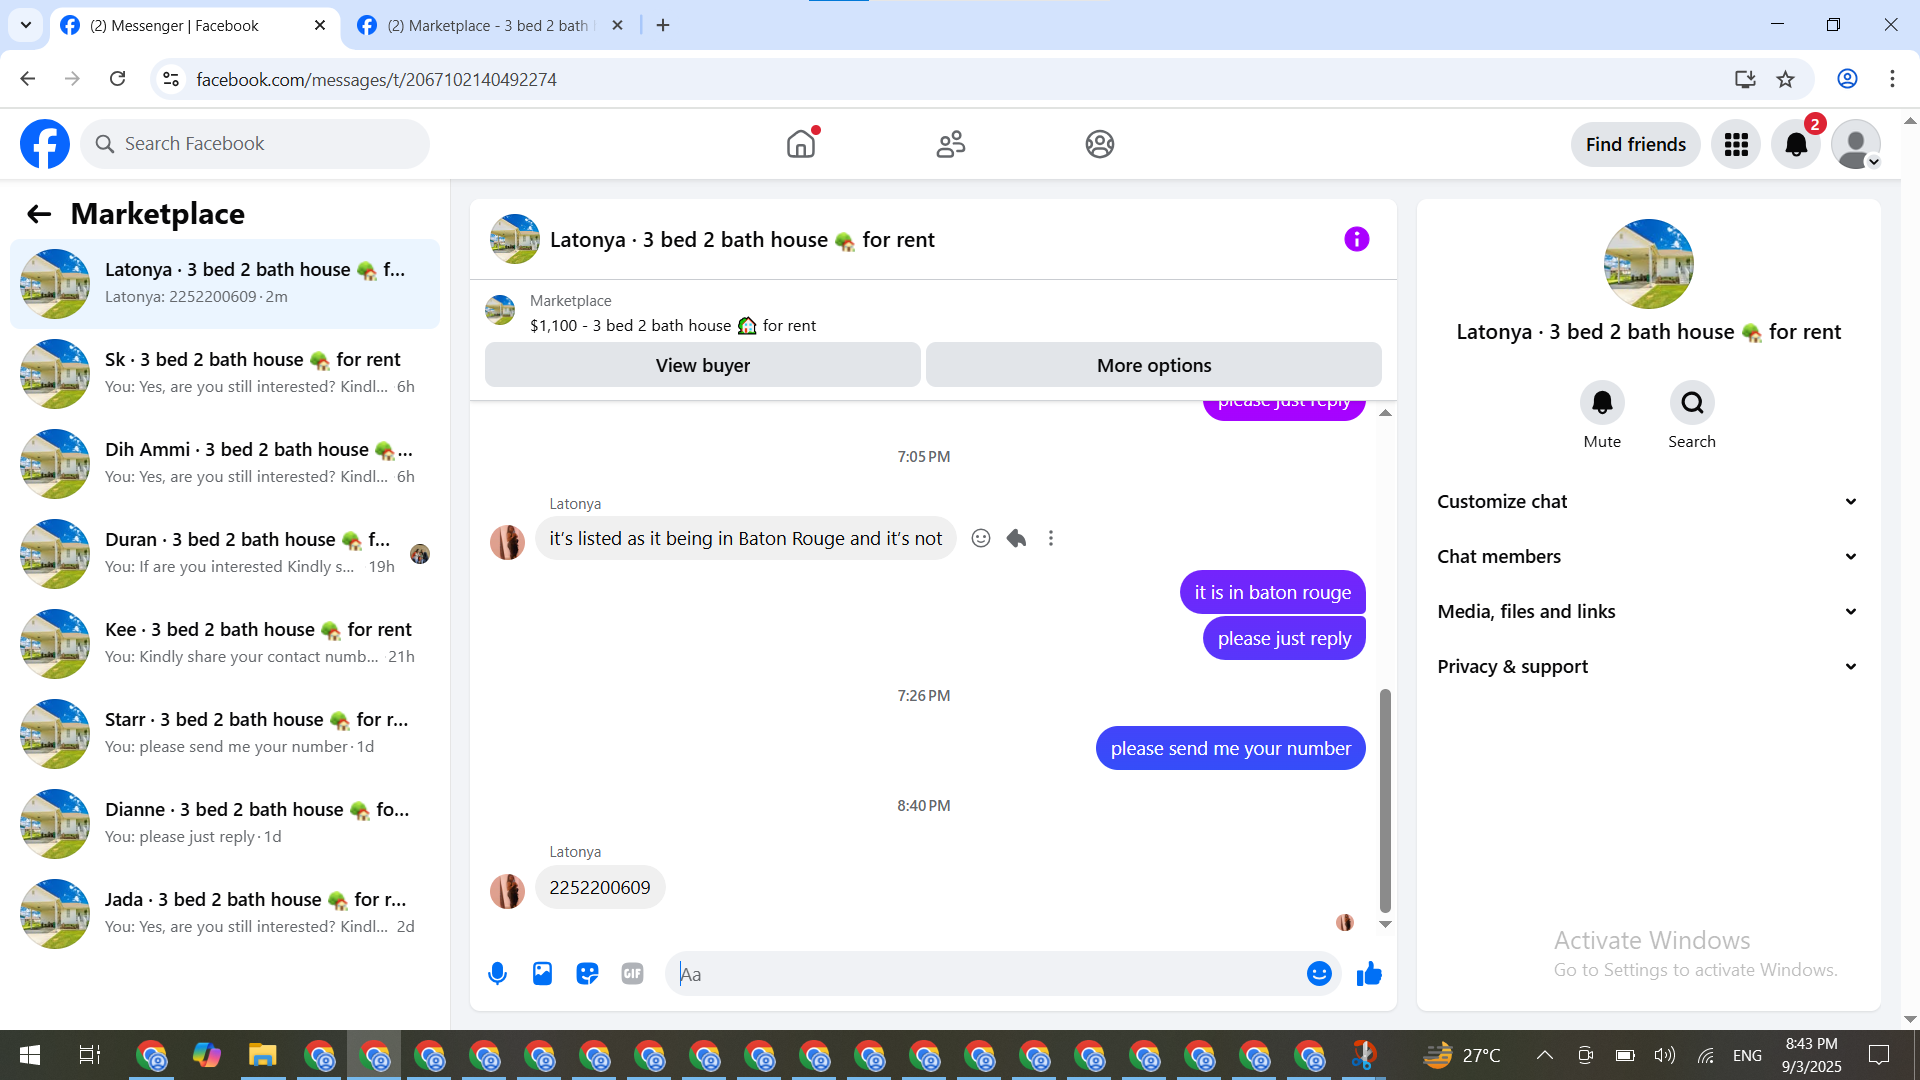The height and width of the screenshot is (1080, 1920).
Task: Close the Marketplace browser tab
Action: (618, 25)
